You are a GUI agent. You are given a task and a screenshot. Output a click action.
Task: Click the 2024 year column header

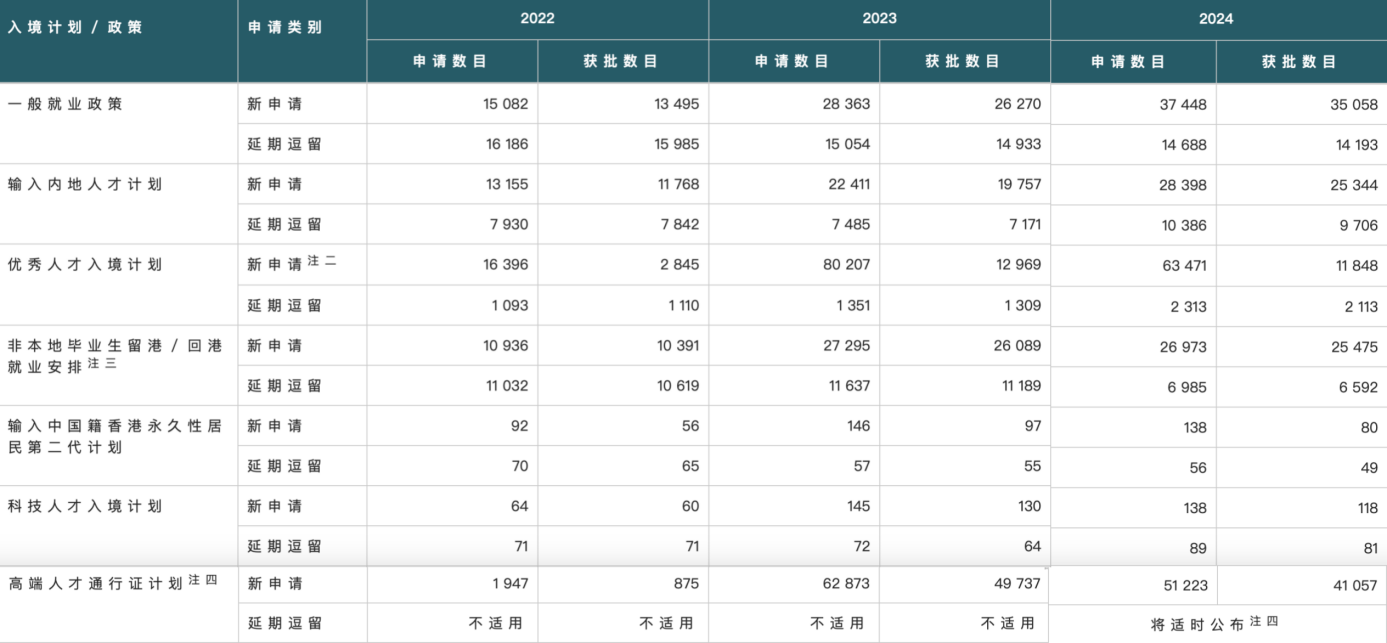pos(1216,18)
